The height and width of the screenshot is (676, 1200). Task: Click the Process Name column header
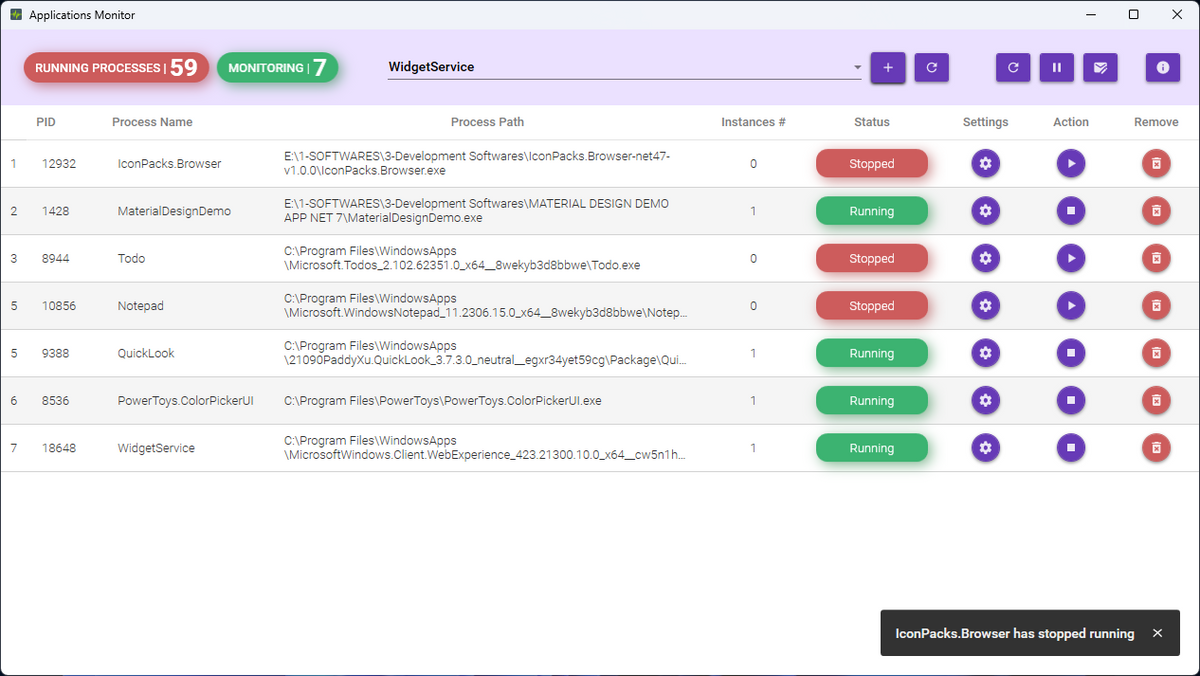click(x=152, y=122)
